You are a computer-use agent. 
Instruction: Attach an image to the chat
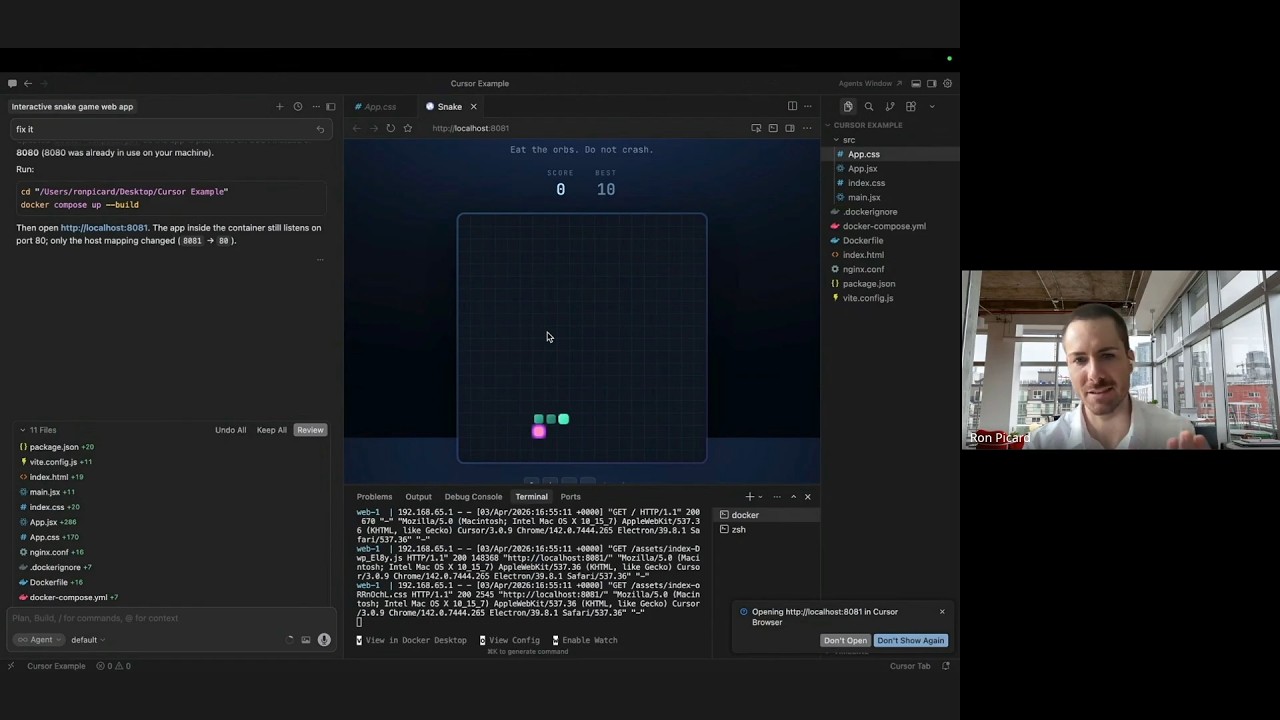pos(306,640)
